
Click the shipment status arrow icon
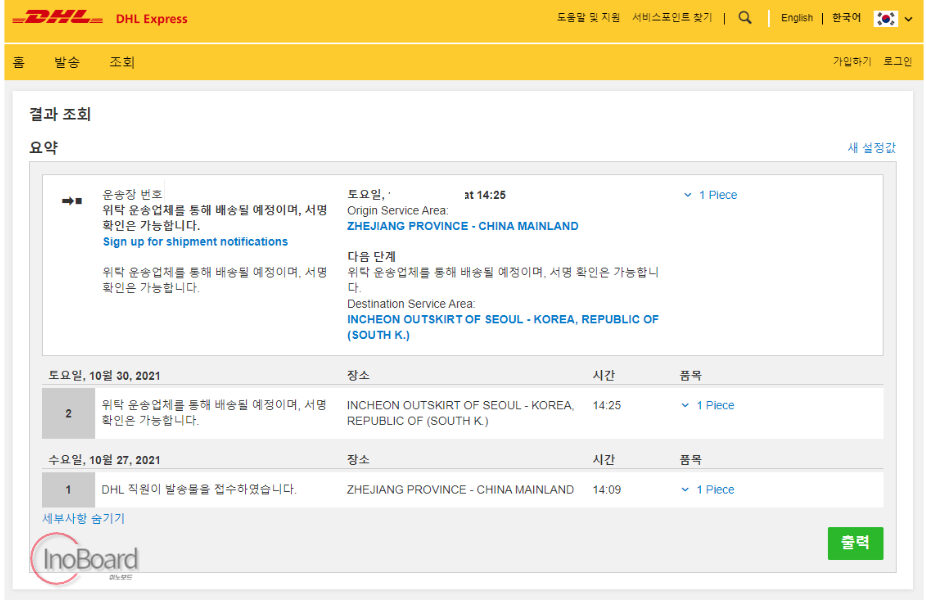(71, 201)
